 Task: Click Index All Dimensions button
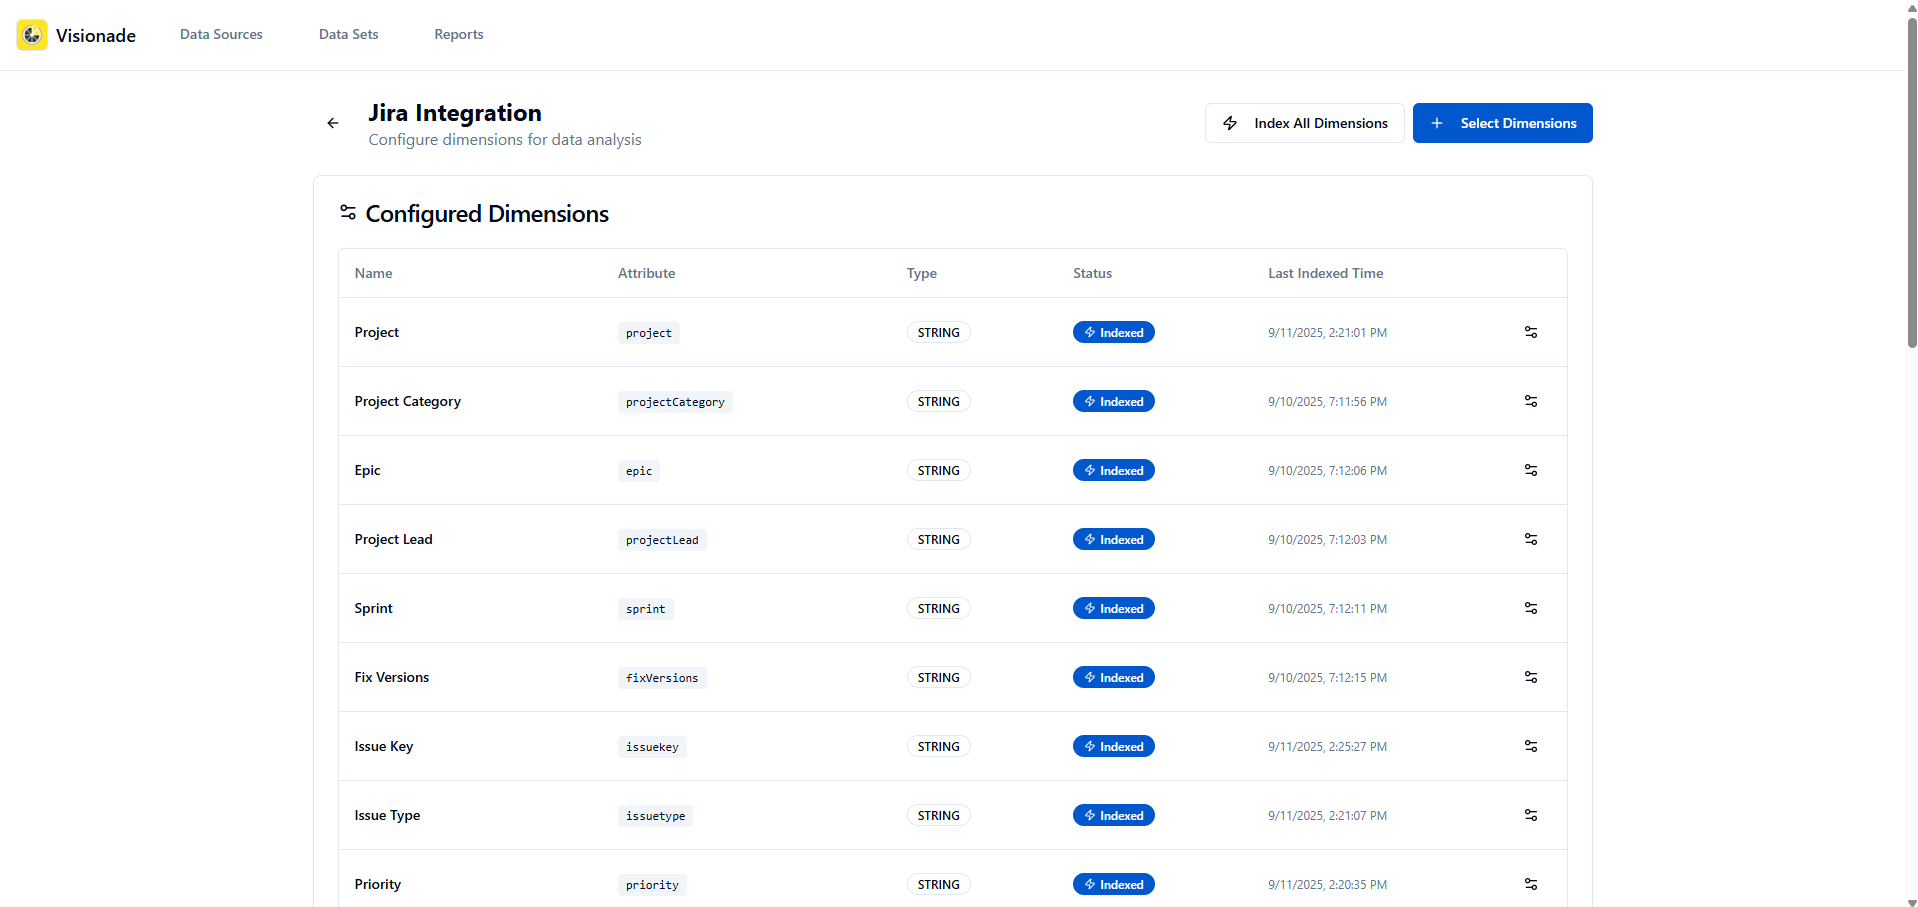1305,123
